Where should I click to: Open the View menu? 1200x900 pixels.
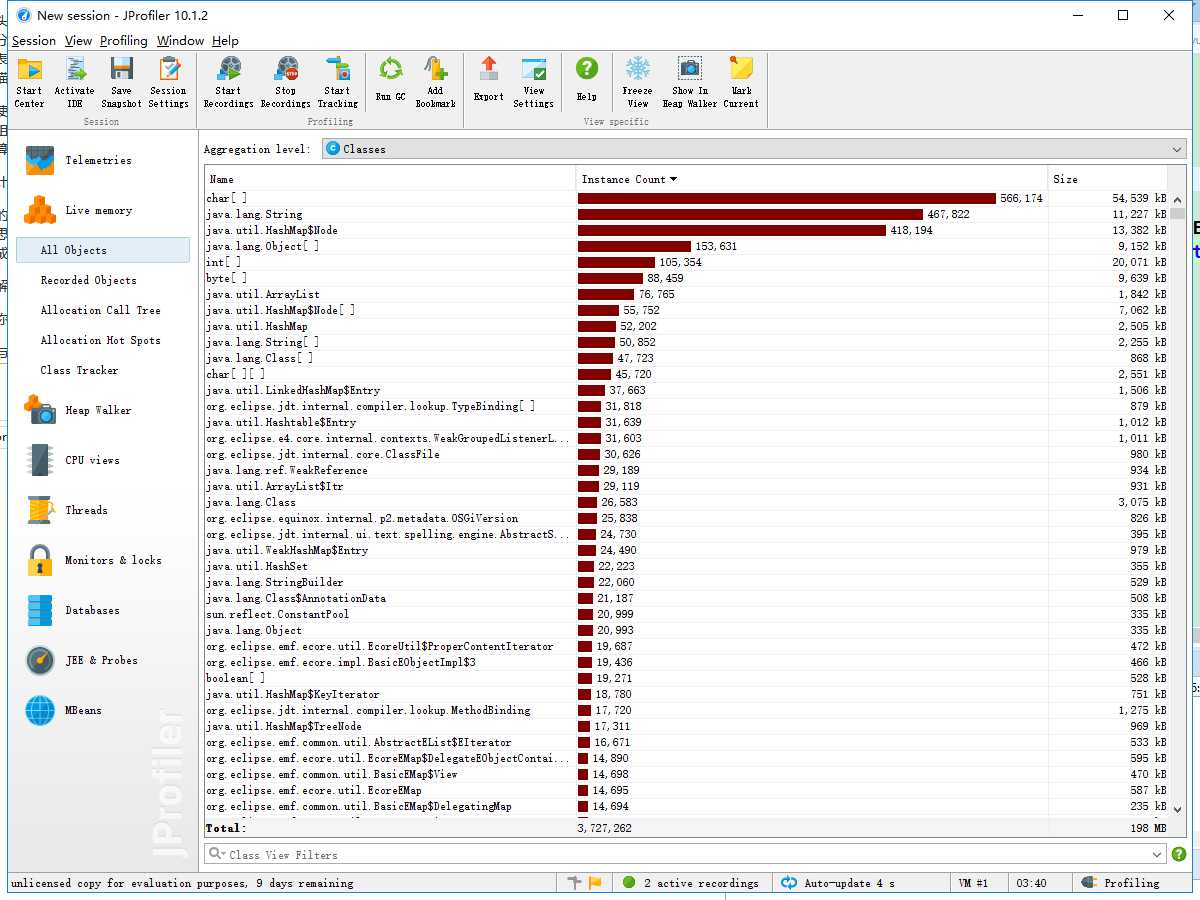78,41
